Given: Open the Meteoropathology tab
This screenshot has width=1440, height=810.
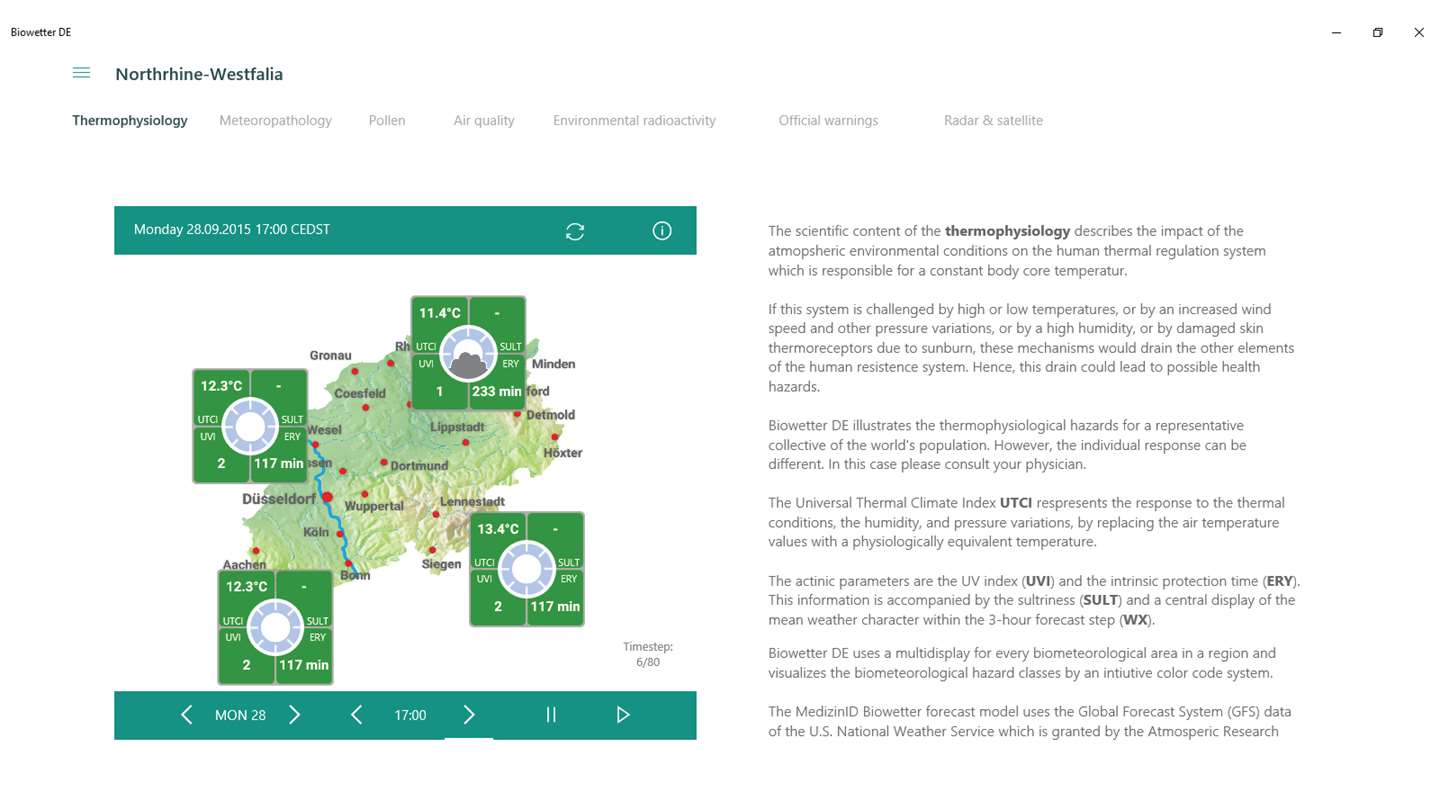Looking at the screenshot, I should (275, 120).
